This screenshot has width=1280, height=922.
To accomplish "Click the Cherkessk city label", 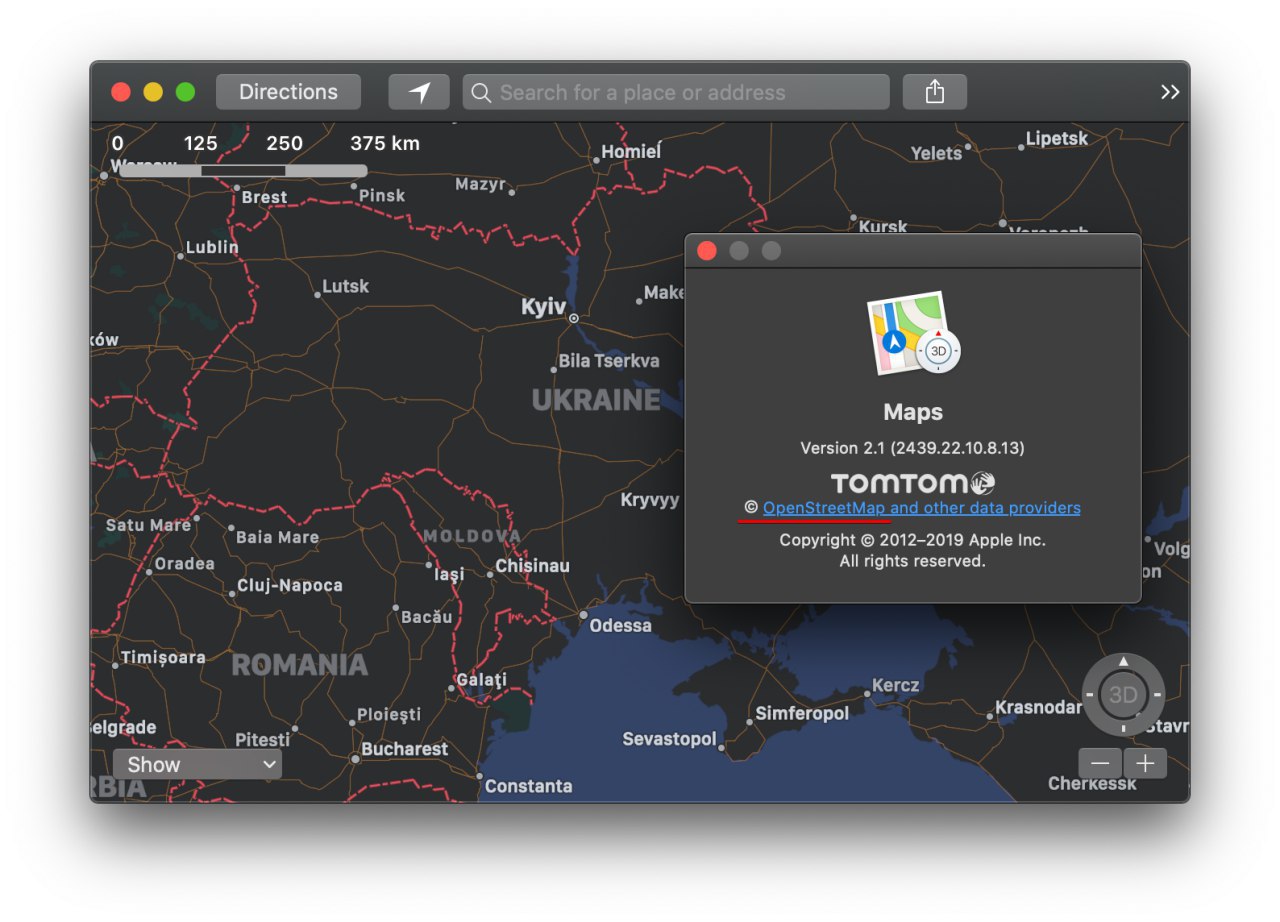I will coord(1092,784).
